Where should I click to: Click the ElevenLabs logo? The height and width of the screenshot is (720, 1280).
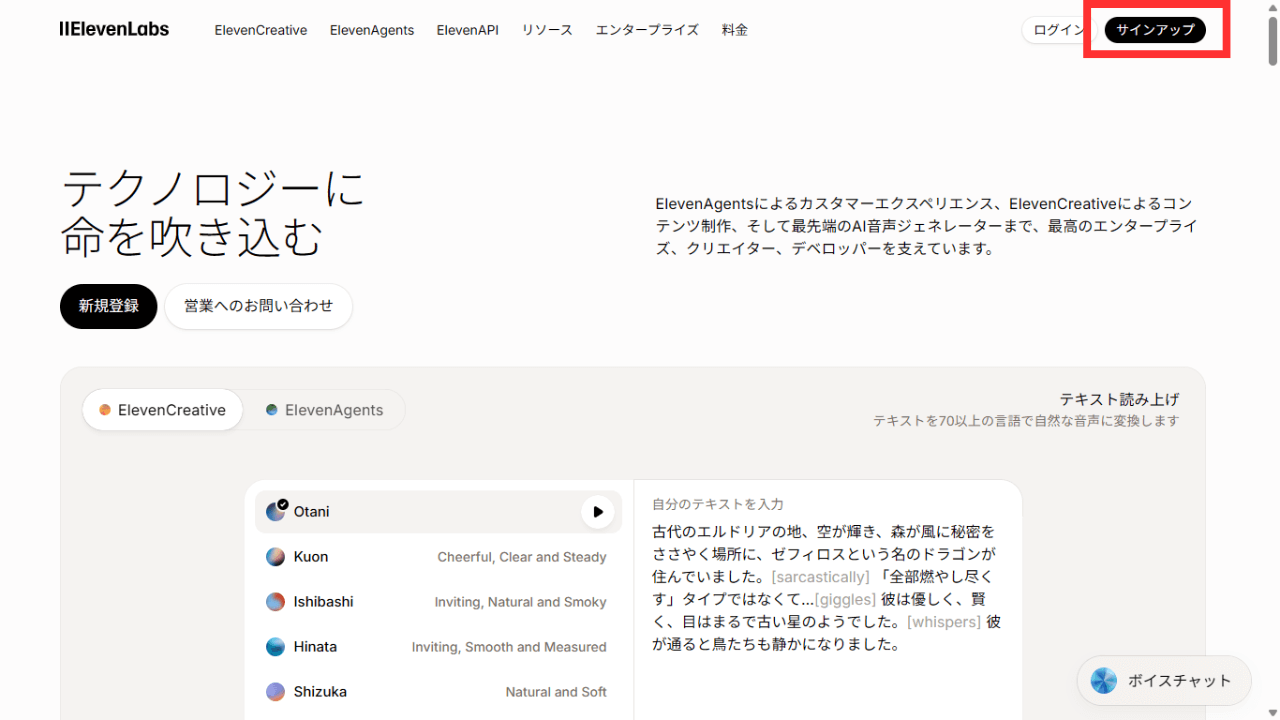coord(114,29)
